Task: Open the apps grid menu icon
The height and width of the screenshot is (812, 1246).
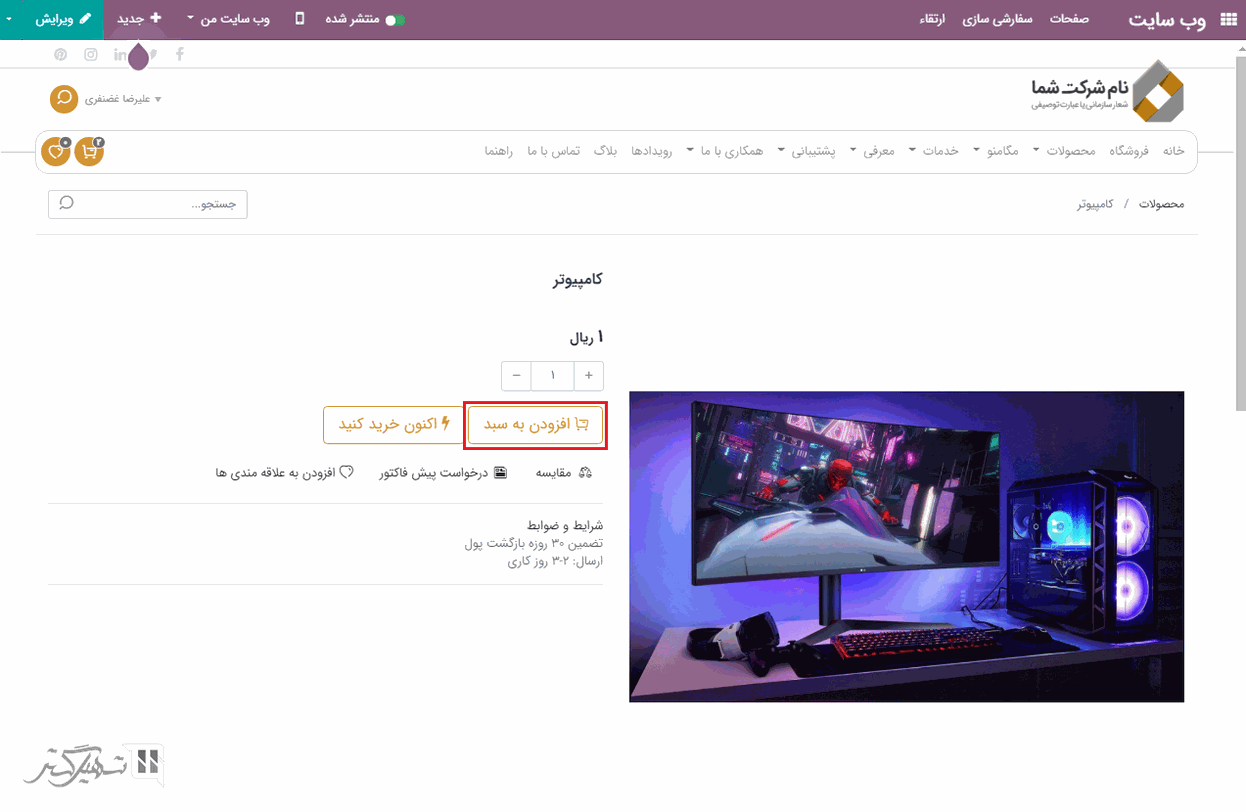Action: [x=1228, y=19]
